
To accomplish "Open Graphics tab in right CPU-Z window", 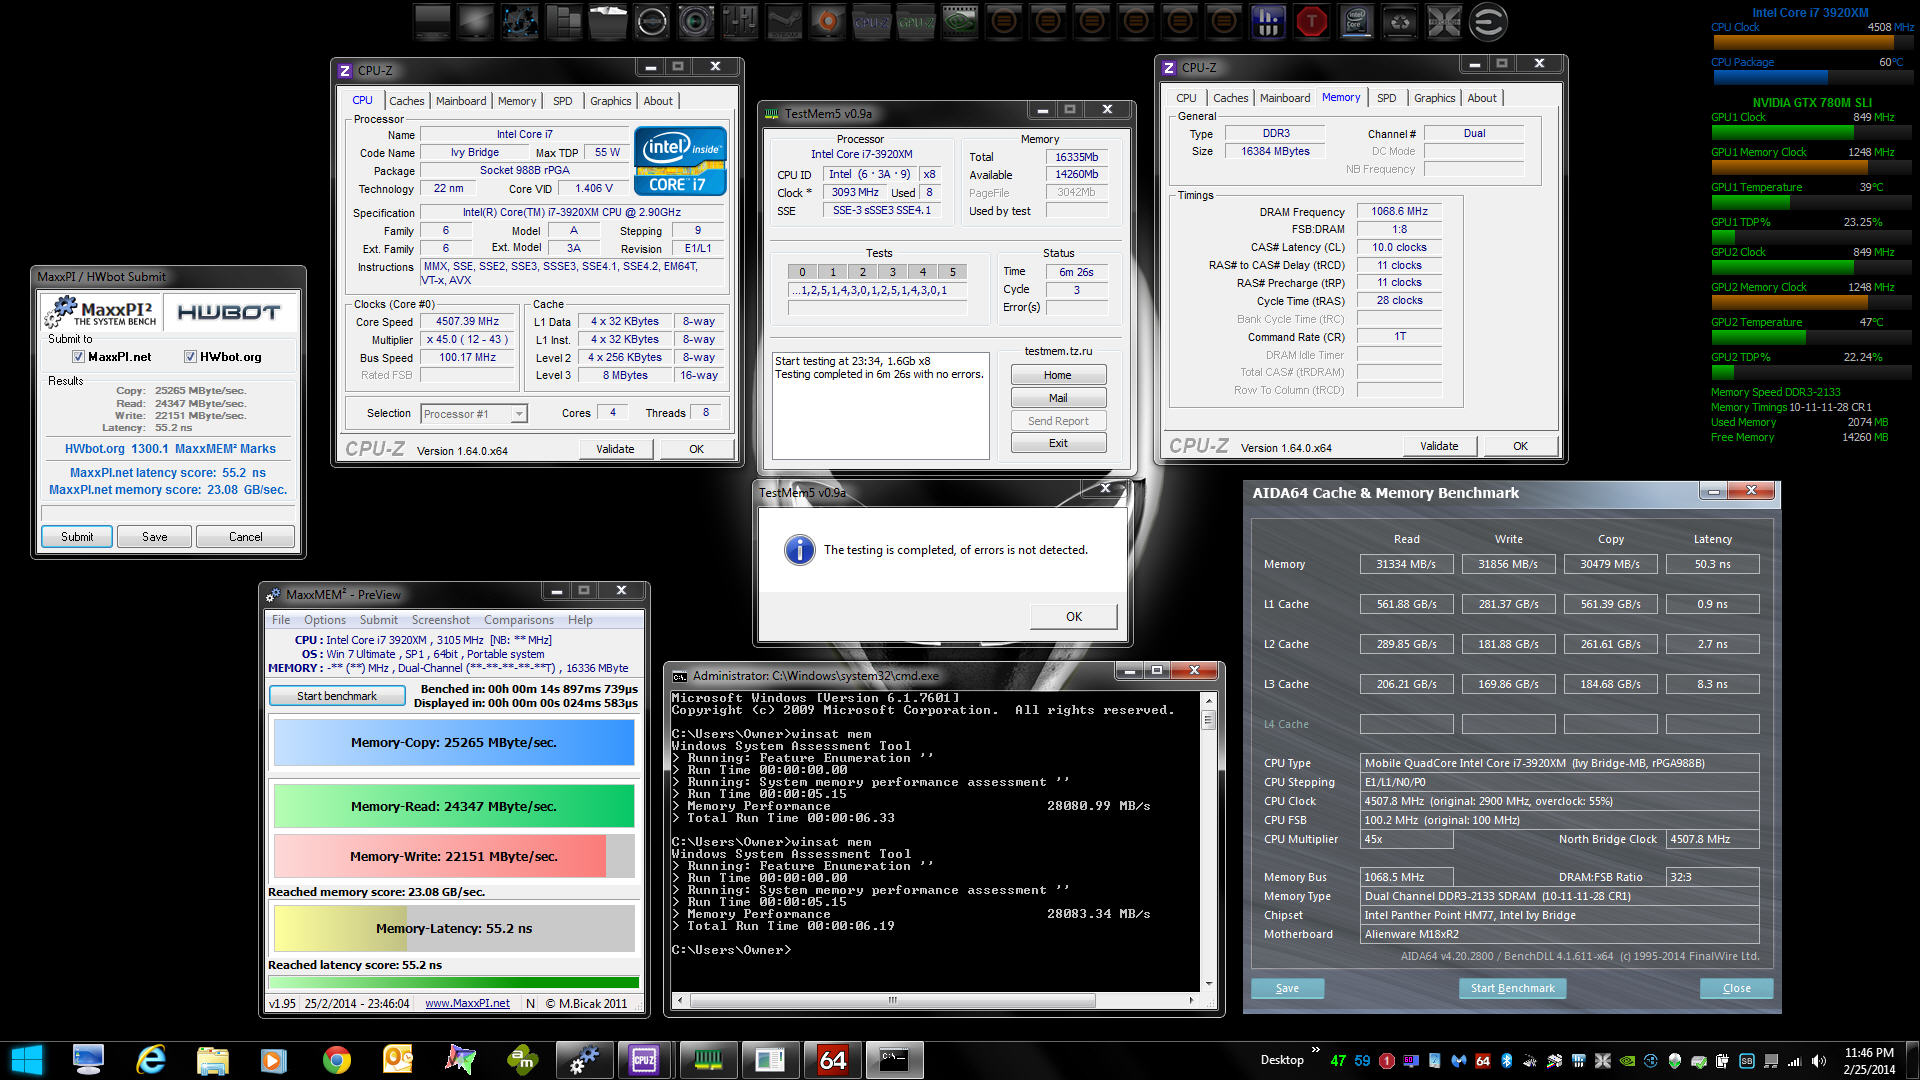I will (1434, 98).
